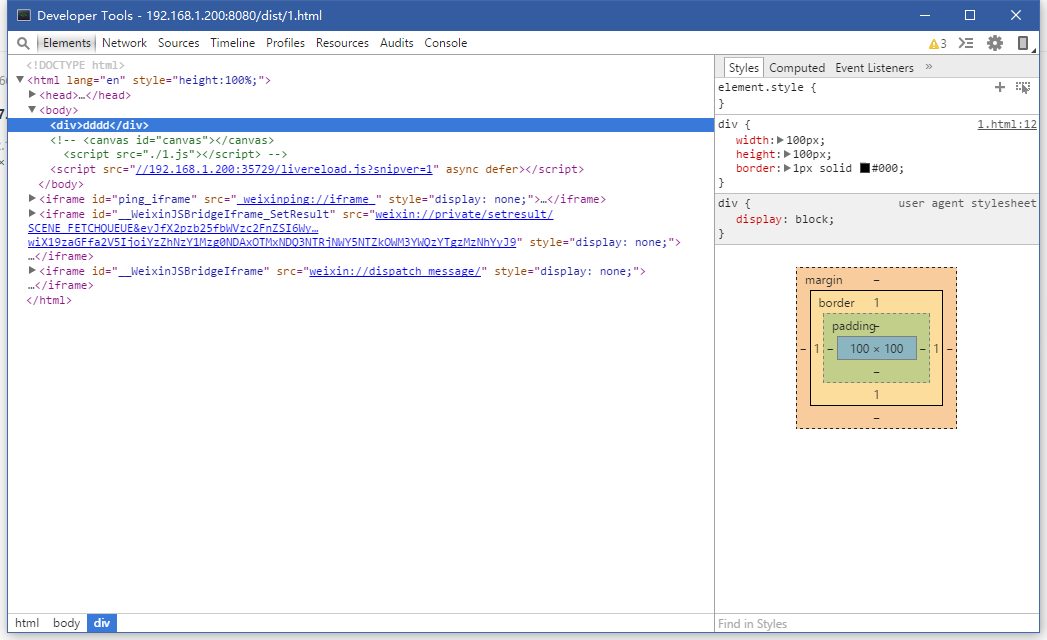The image size is (1047, 640).
Task: Open the Resources tab
Action: pos(342,43)
